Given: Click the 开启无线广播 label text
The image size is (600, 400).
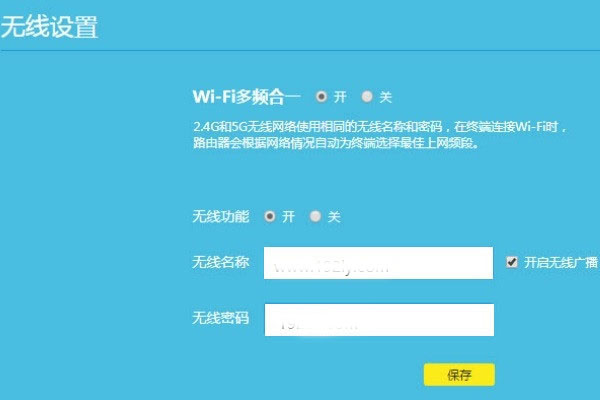Looking at the screenshot, I should [x=561, y=263].
